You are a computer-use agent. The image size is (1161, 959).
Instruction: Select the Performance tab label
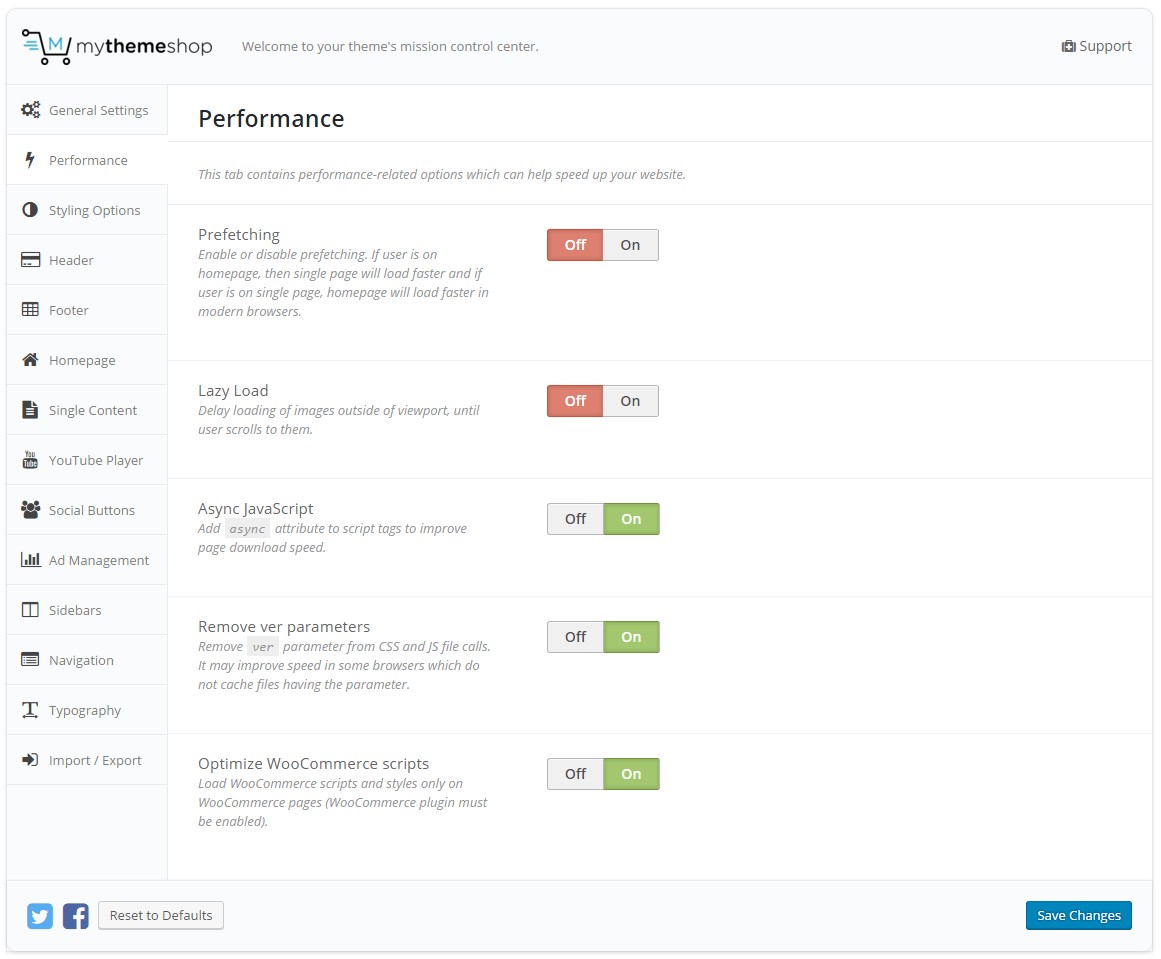click(x=88, y=160)
